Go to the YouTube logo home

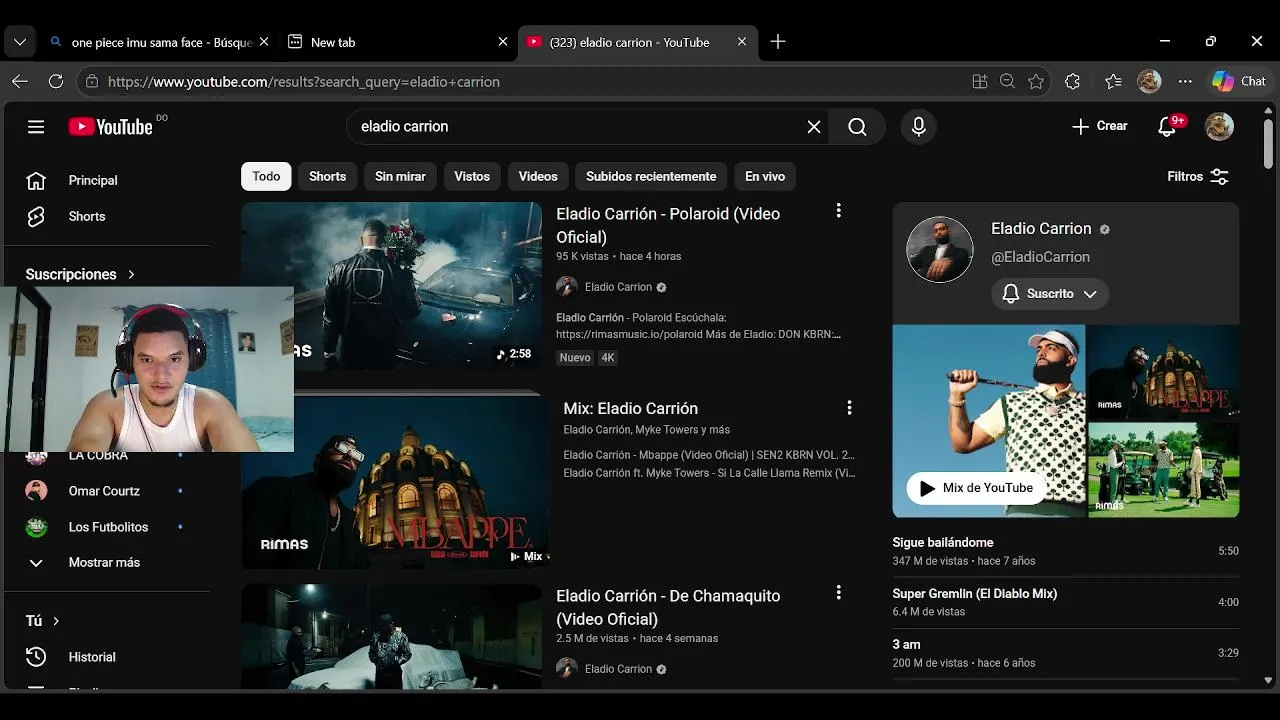[110, 127]
